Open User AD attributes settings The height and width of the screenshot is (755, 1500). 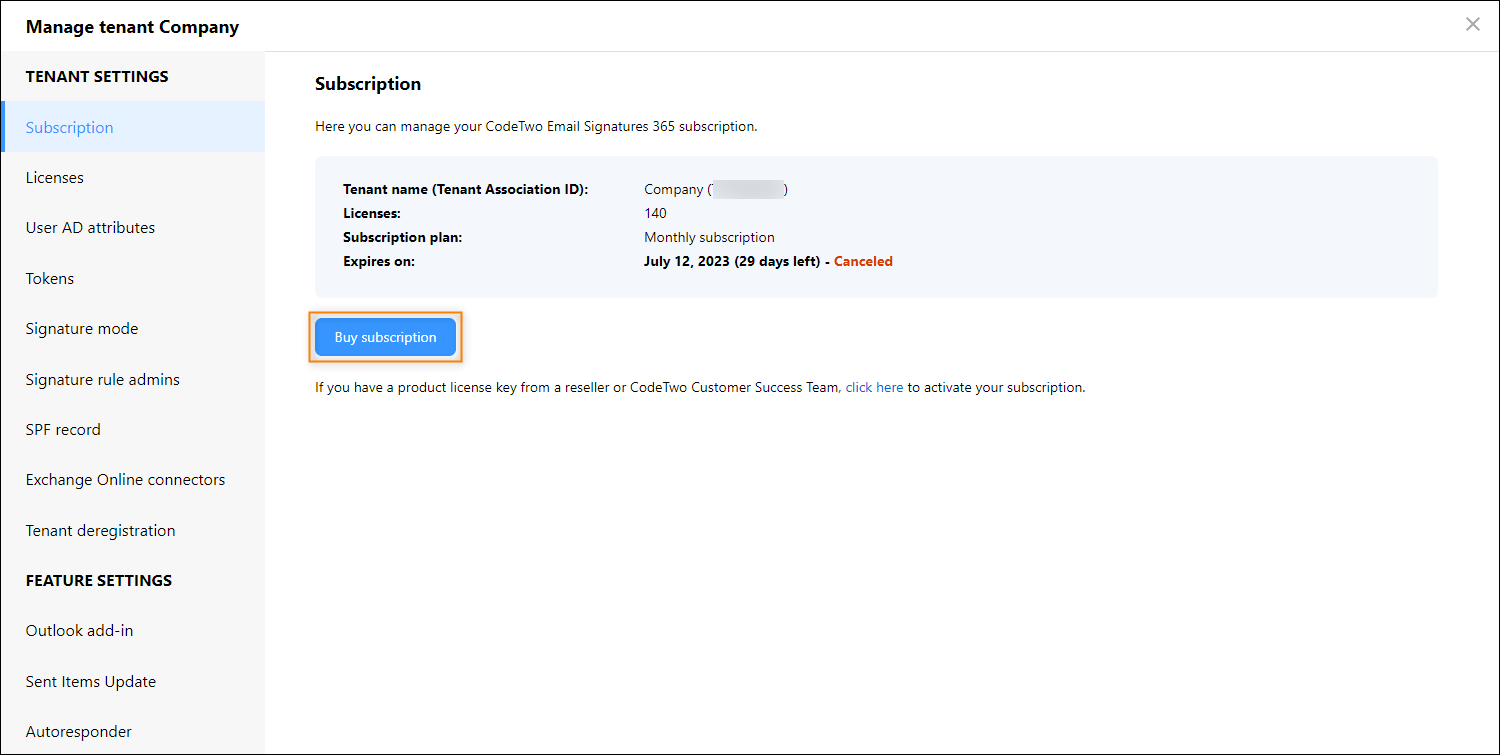click(133, 227)
